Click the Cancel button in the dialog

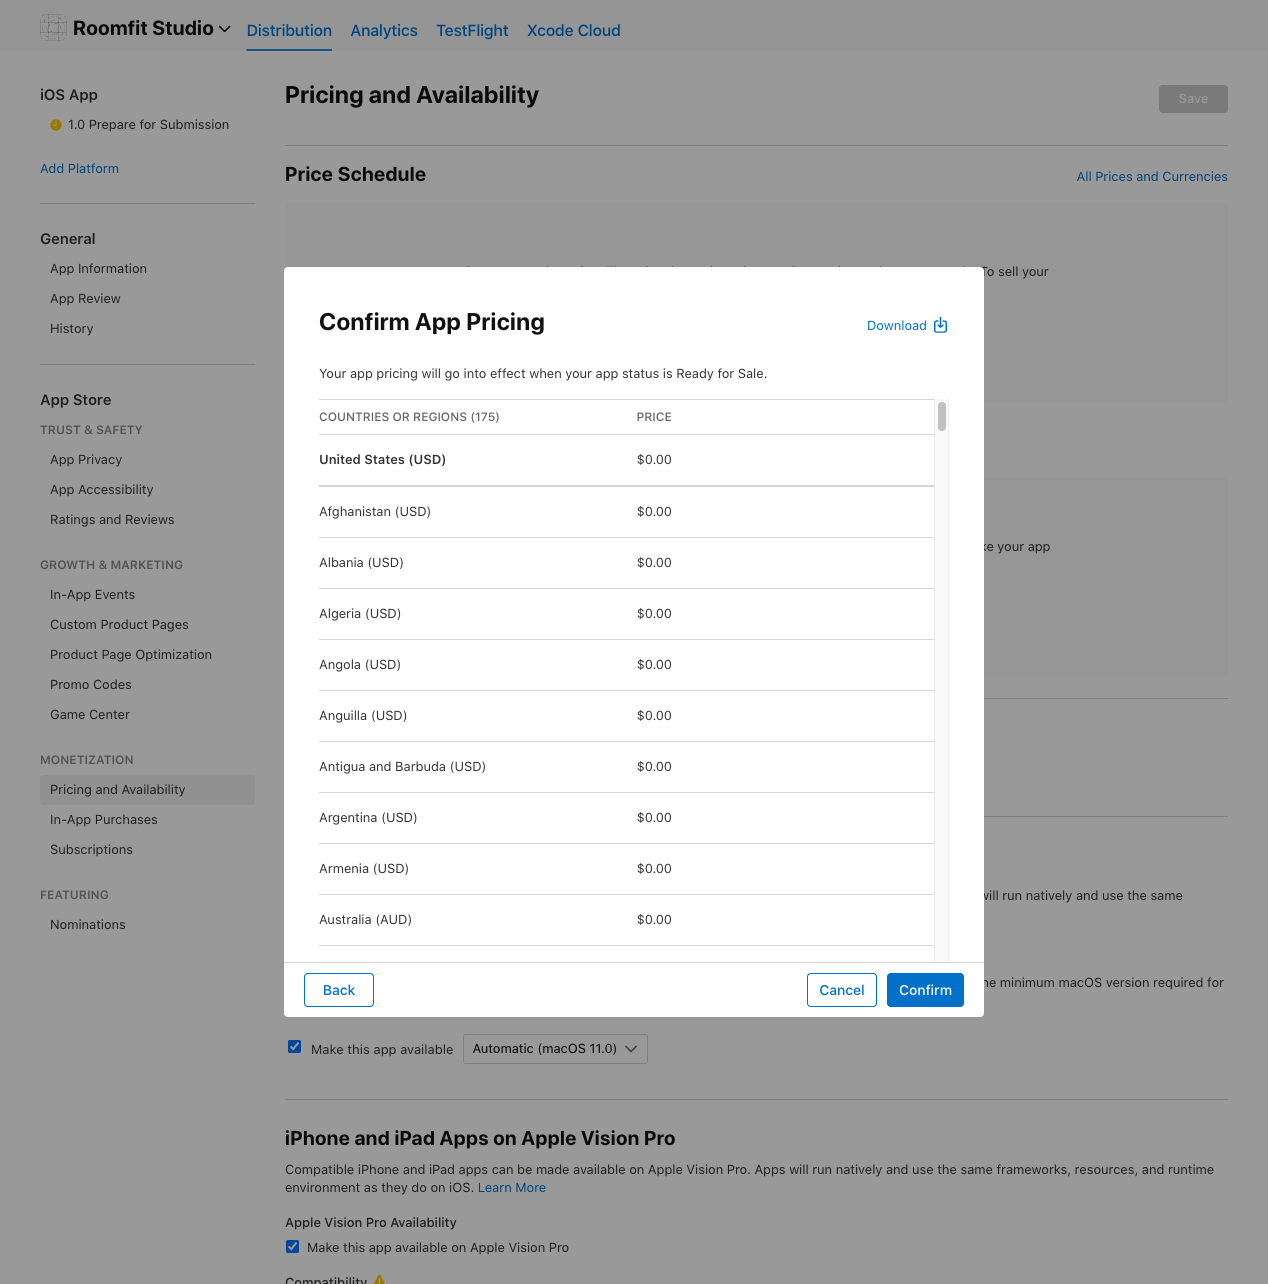[841, 990]
